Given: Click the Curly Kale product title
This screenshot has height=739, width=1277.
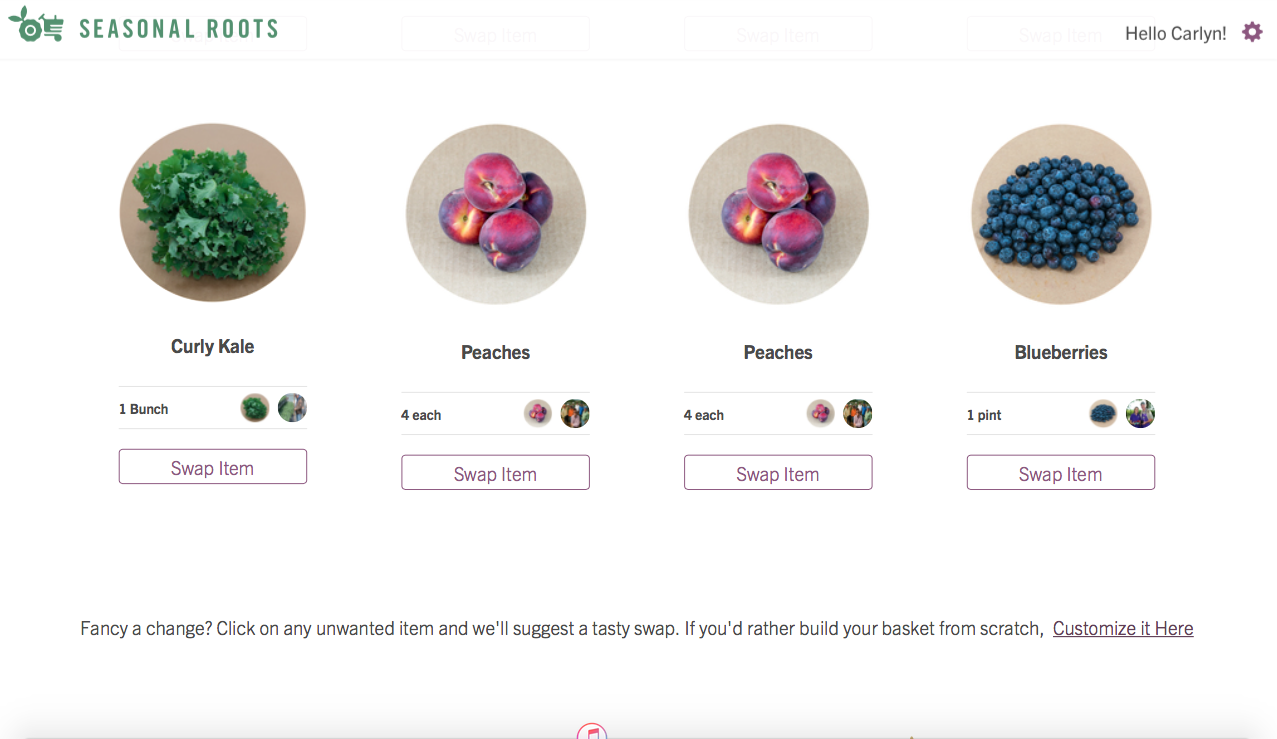Looking at the screenshot, I should pos(212,347).
